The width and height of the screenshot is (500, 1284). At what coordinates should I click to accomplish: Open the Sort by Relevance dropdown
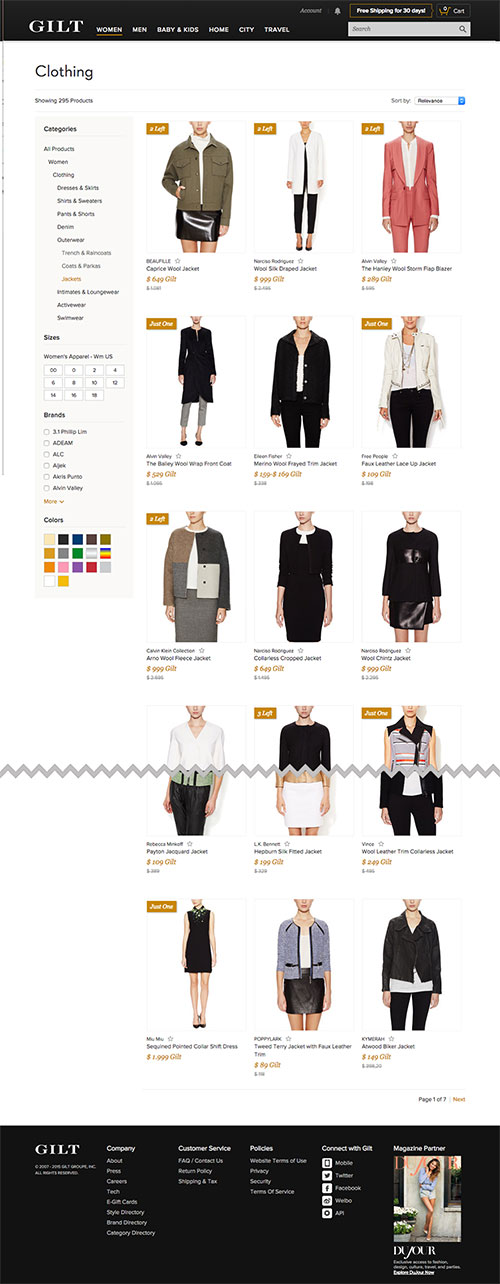tap(440, 101)
